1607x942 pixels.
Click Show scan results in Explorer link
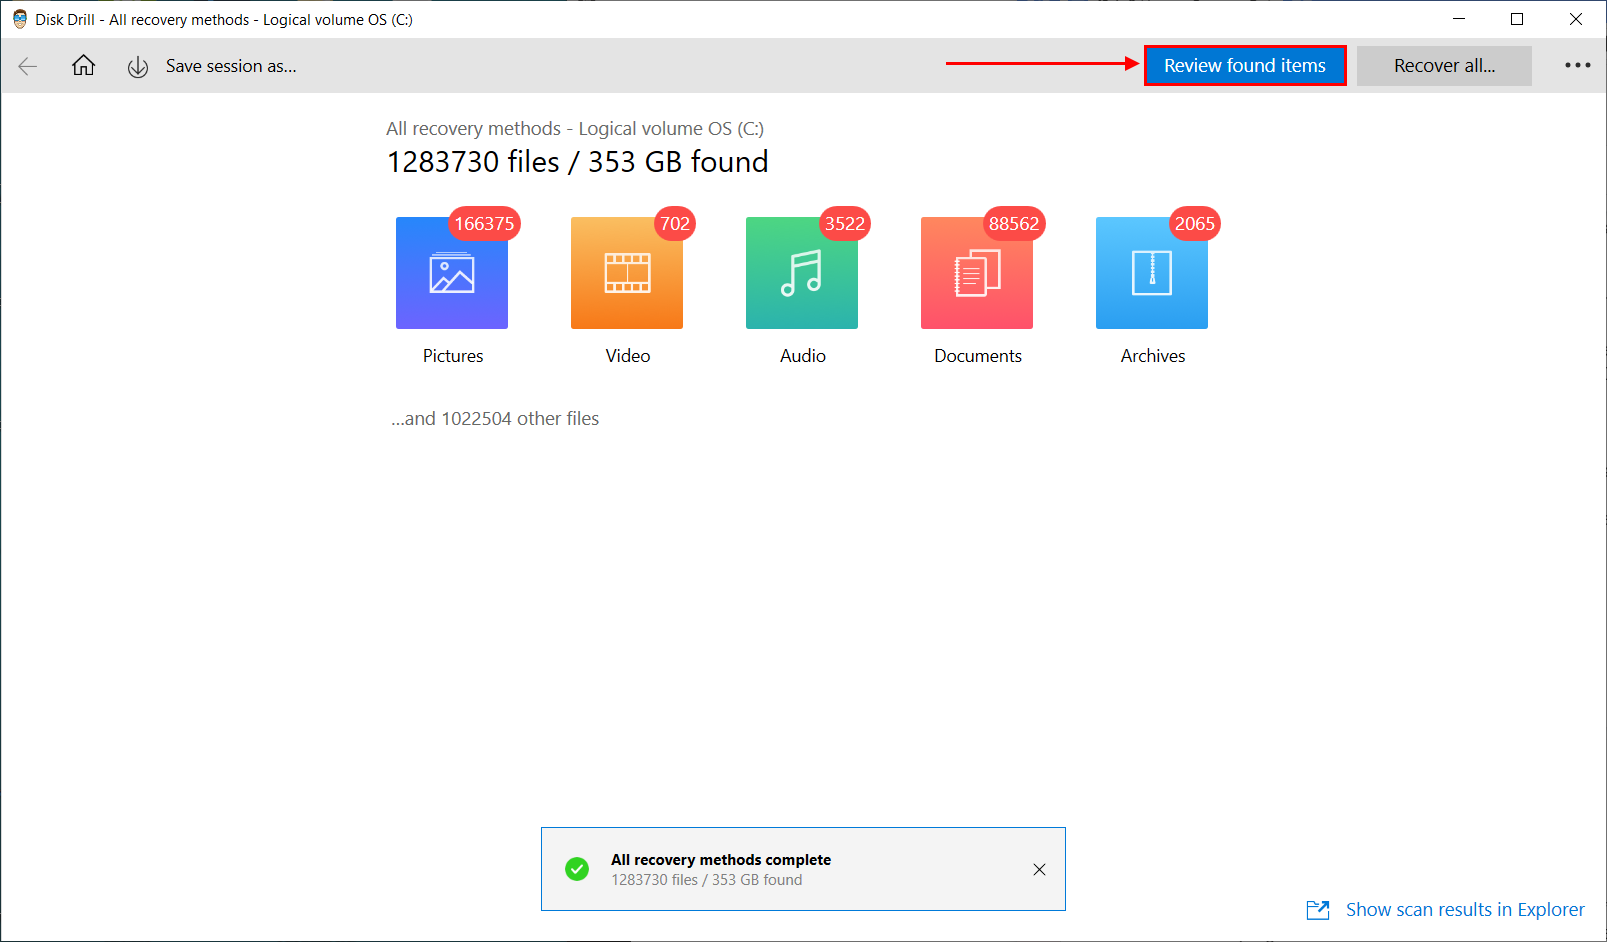[1465, 910]
